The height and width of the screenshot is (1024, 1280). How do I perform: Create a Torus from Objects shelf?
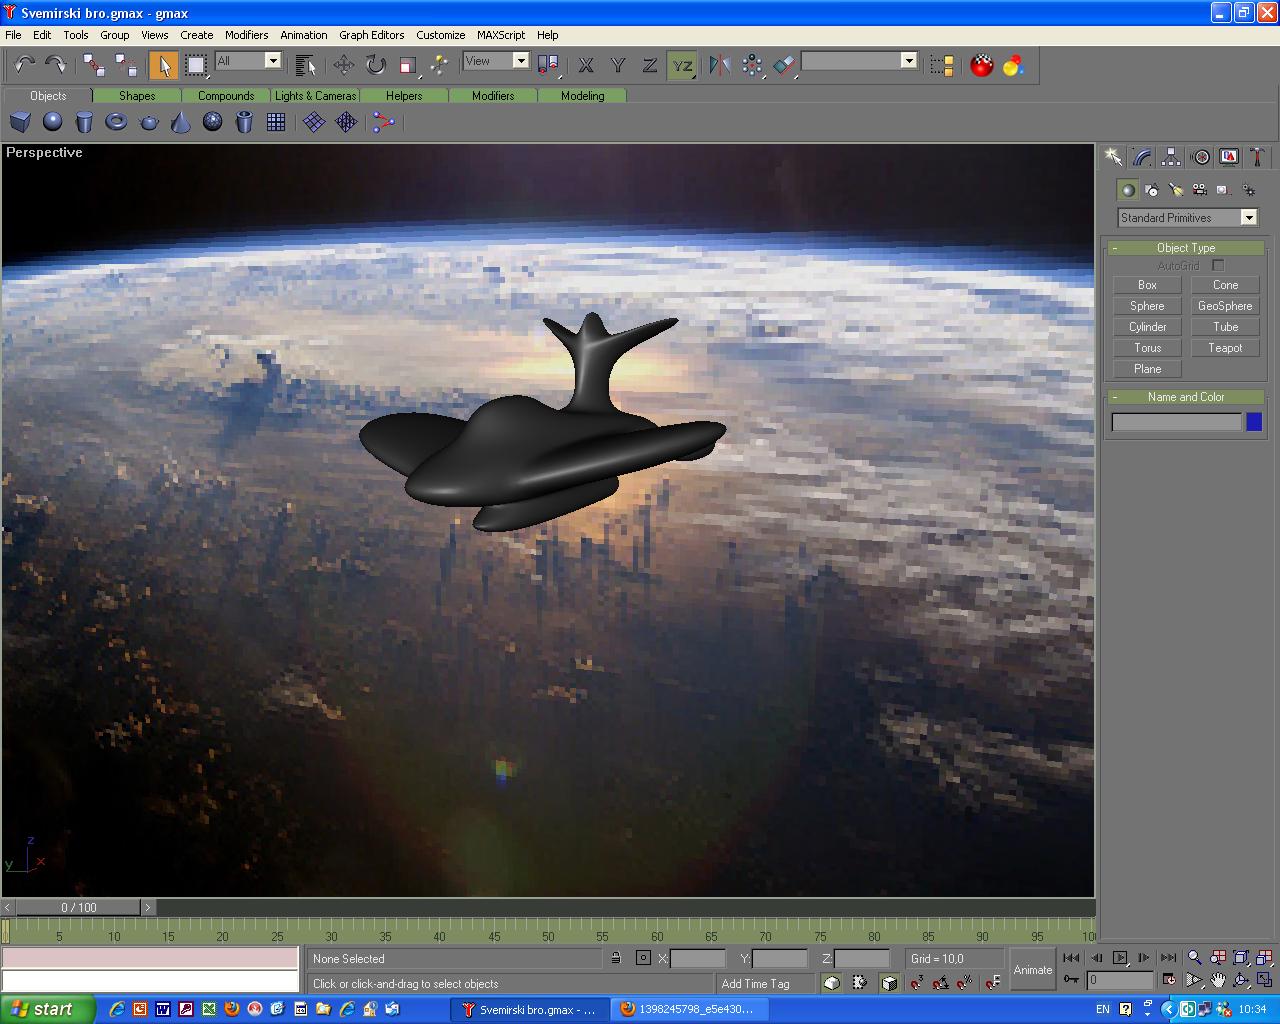[x=117, y=122]
